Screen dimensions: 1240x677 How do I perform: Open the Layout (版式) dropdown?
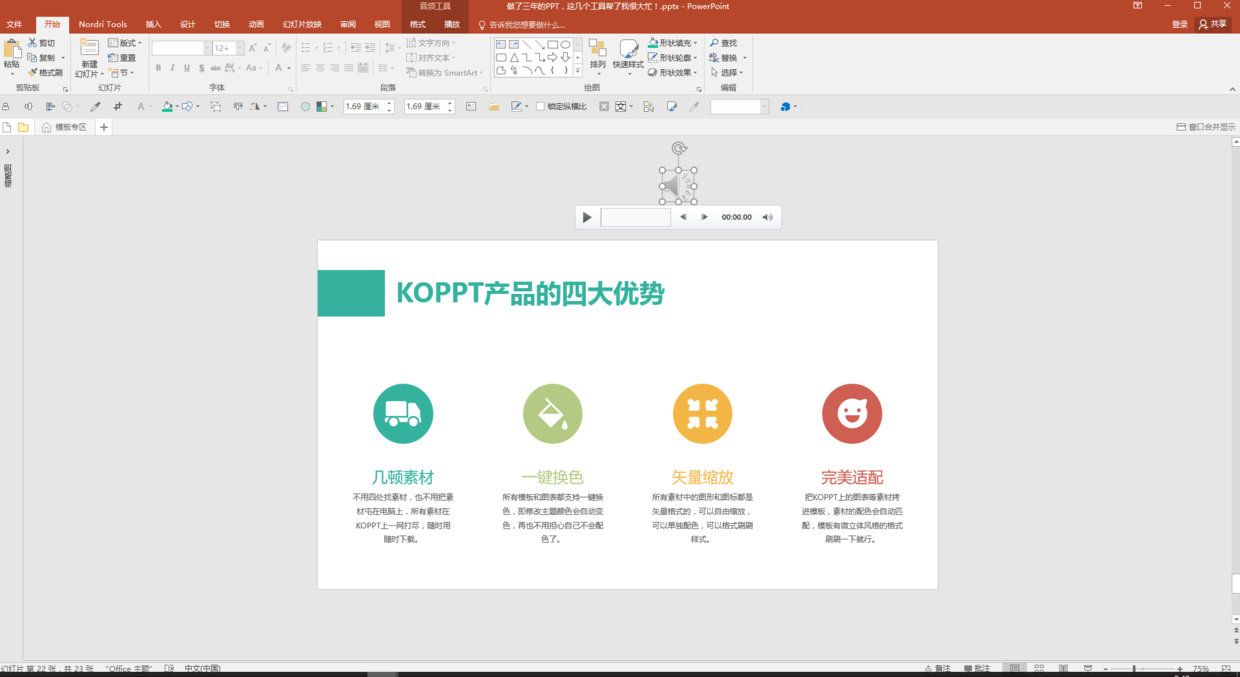tap(125, 43)
